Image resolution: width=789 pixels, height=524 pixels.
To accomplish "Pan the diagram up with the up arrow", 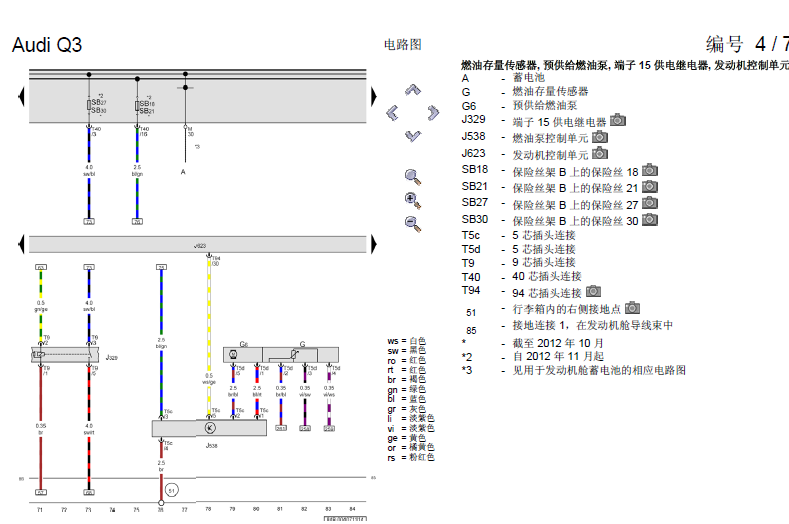I will pos(413,90).
